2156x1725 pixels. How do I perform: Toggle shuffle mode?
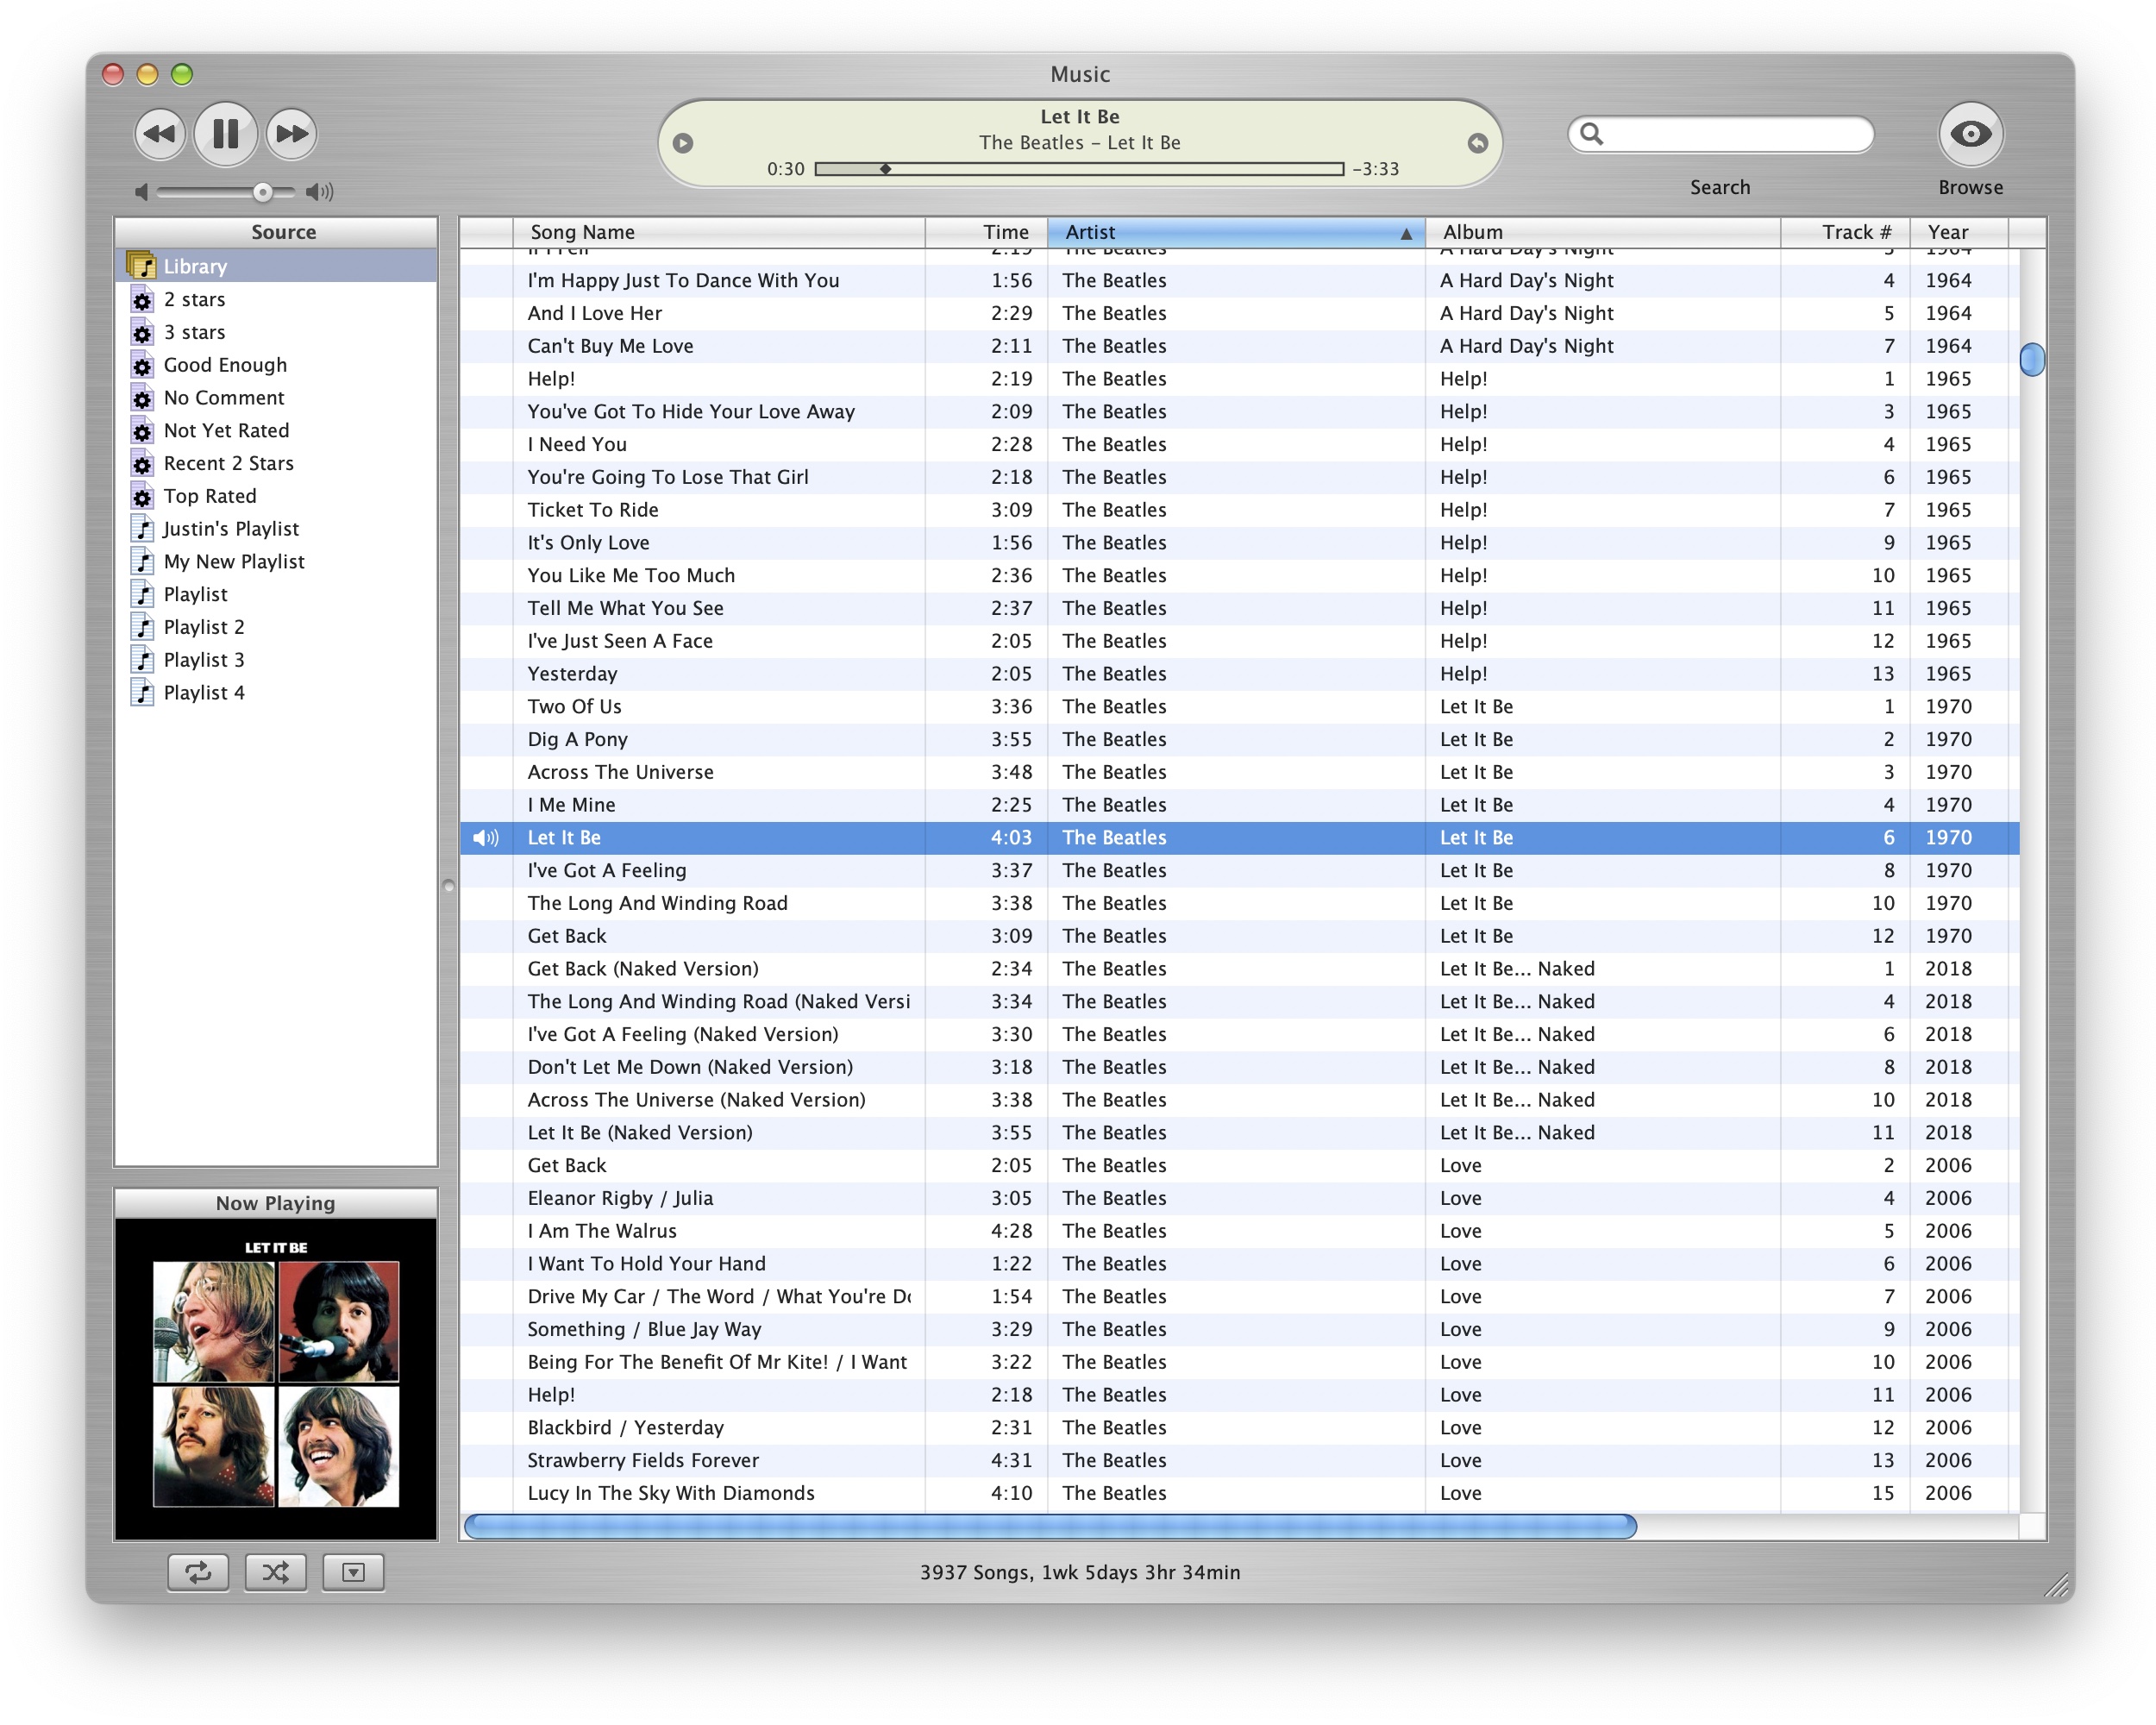click(x=275, y=1571)
